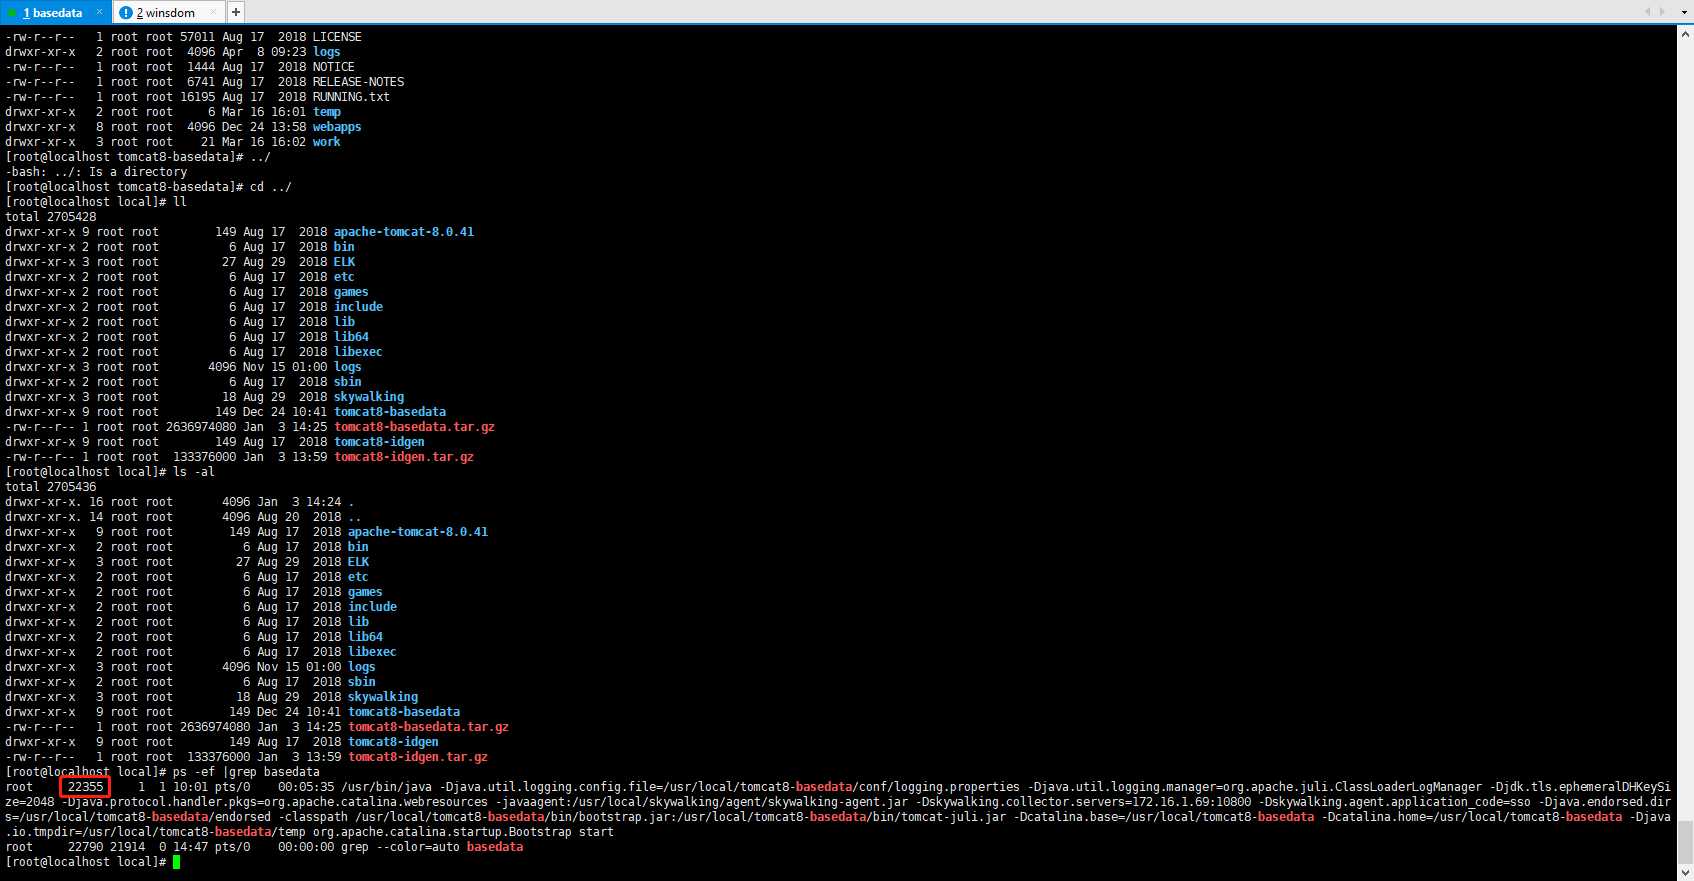Click the NOTICE file name
Viewport: 1694px width, 881px height.
pyautogui.click(x=333, y=67)
